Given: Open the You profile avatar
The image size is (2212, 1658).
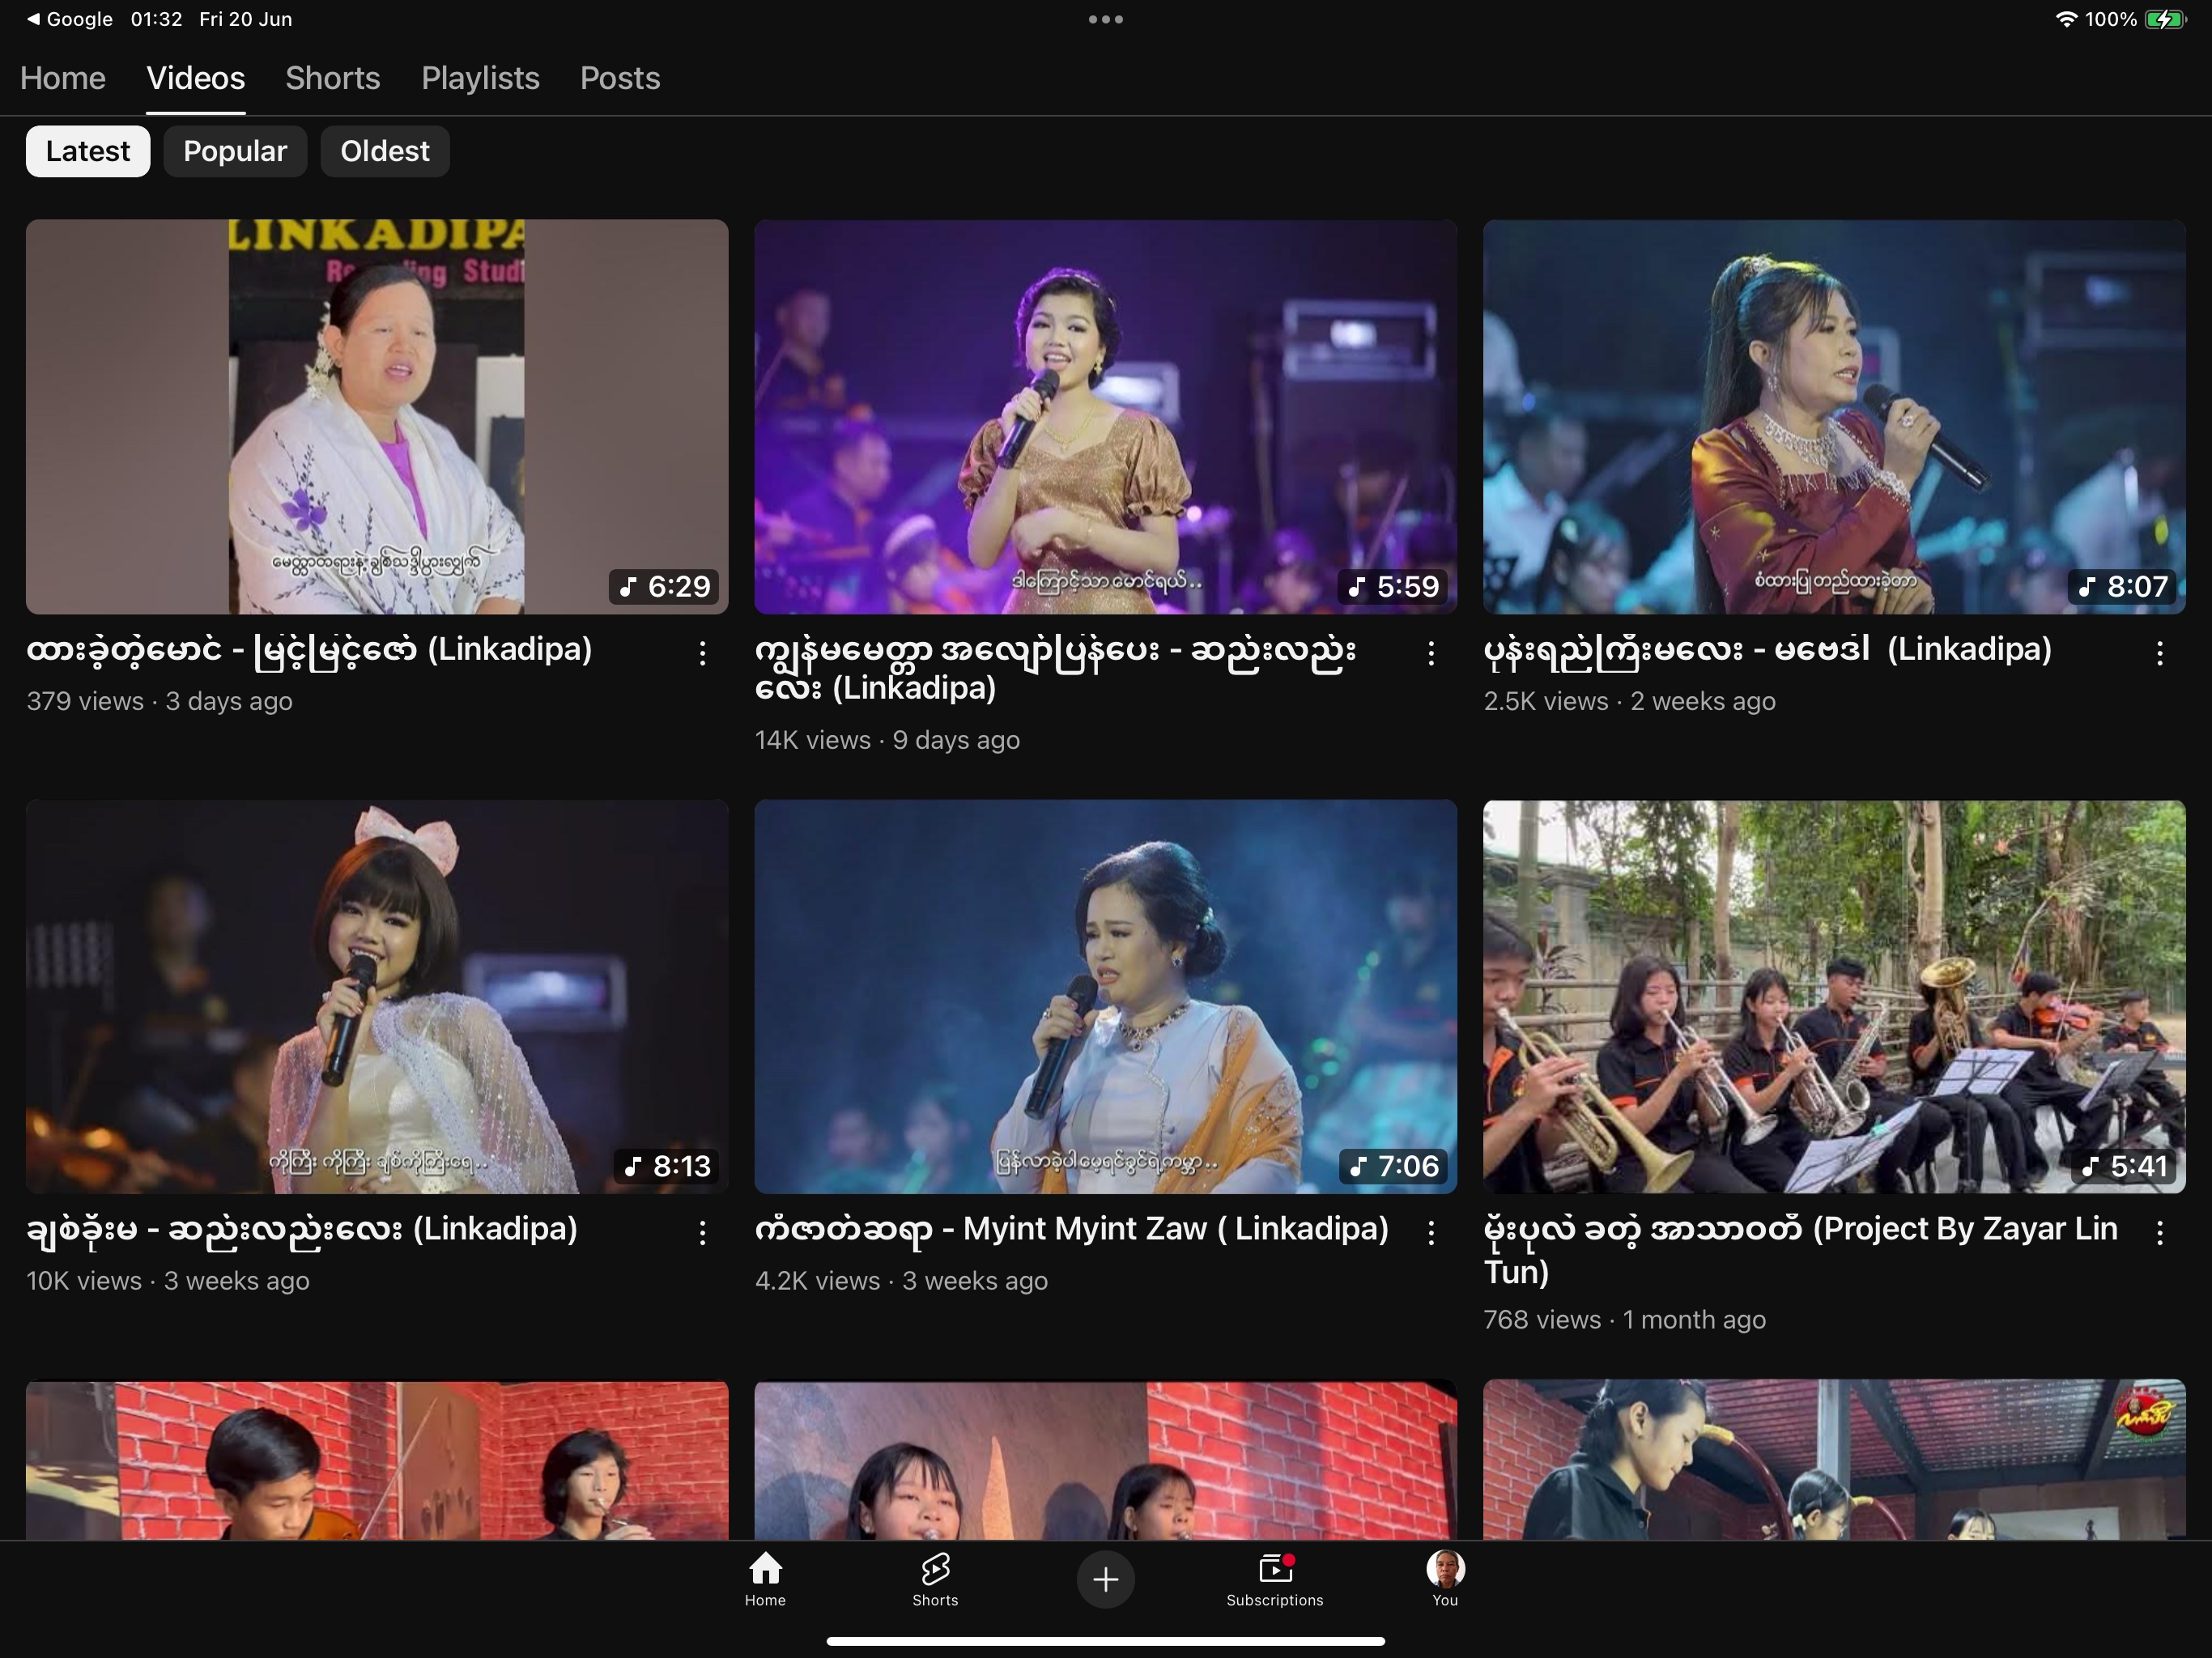Looking at the screenshot, I should tap(1444, 1578).
